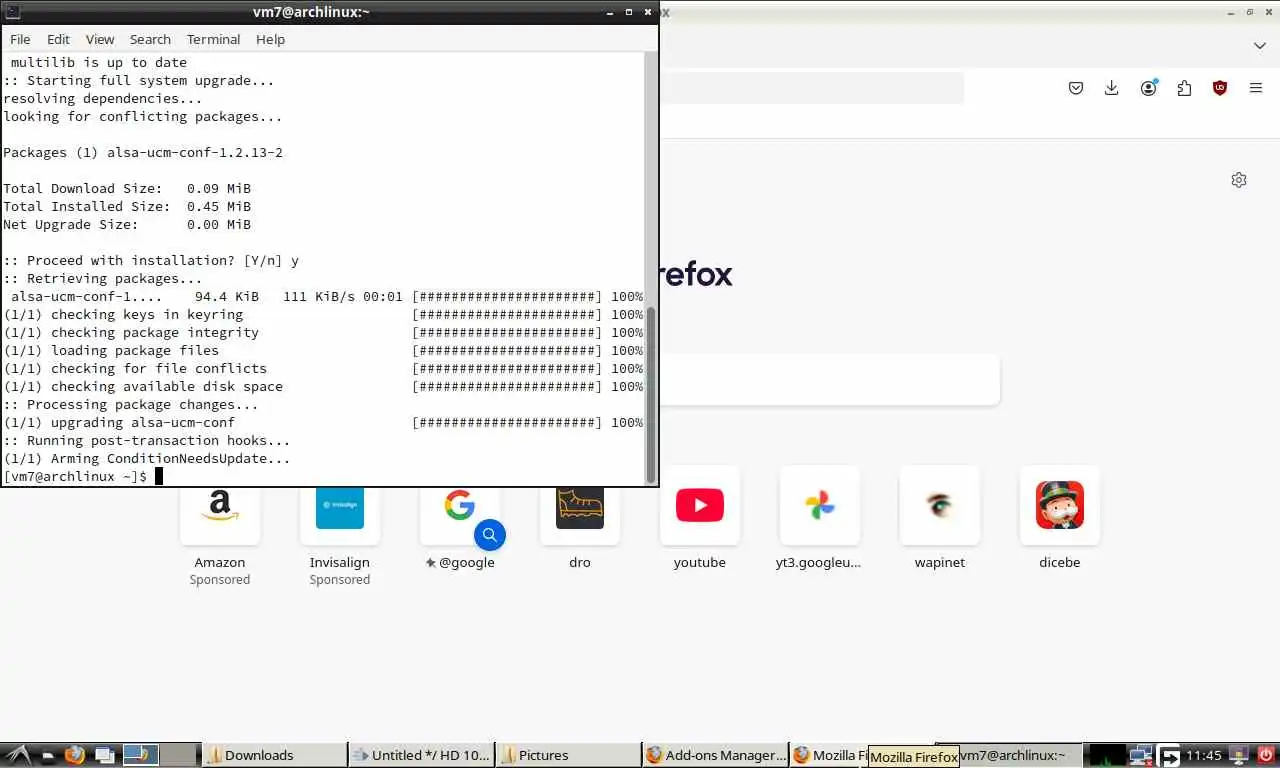Open Firefox downloads arrow icon
The height and width of the screenshot is (768, 1280).
(x=1111, y=88)
